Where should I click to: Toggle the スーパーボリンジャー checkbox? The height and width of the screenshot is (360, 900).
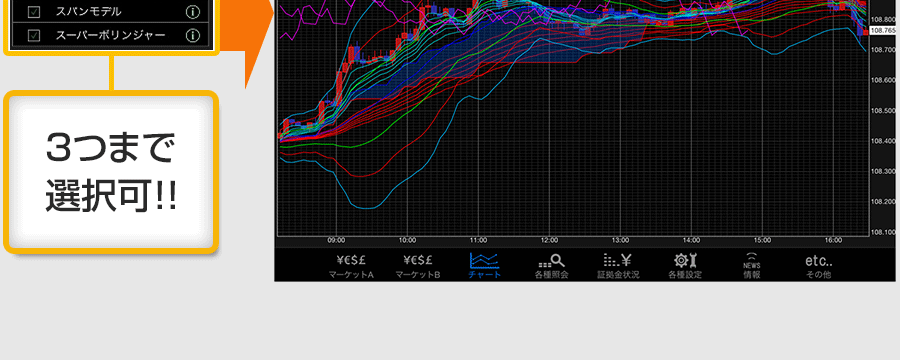[34, 36]
